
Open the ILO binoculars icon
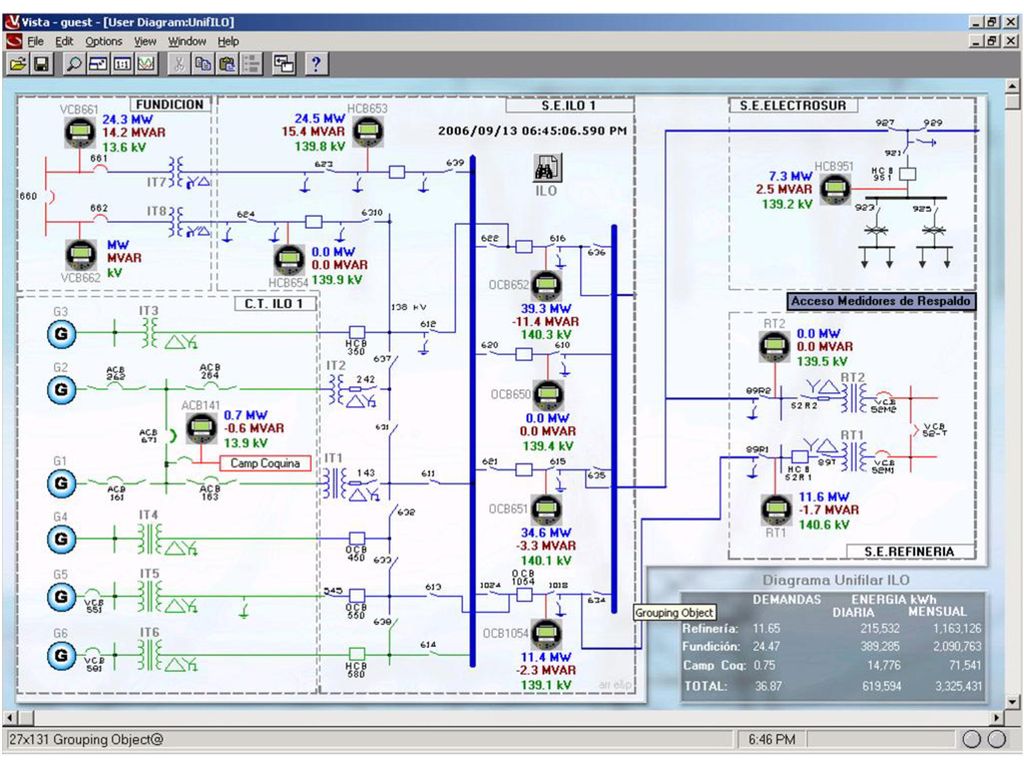tap(547, 168)
